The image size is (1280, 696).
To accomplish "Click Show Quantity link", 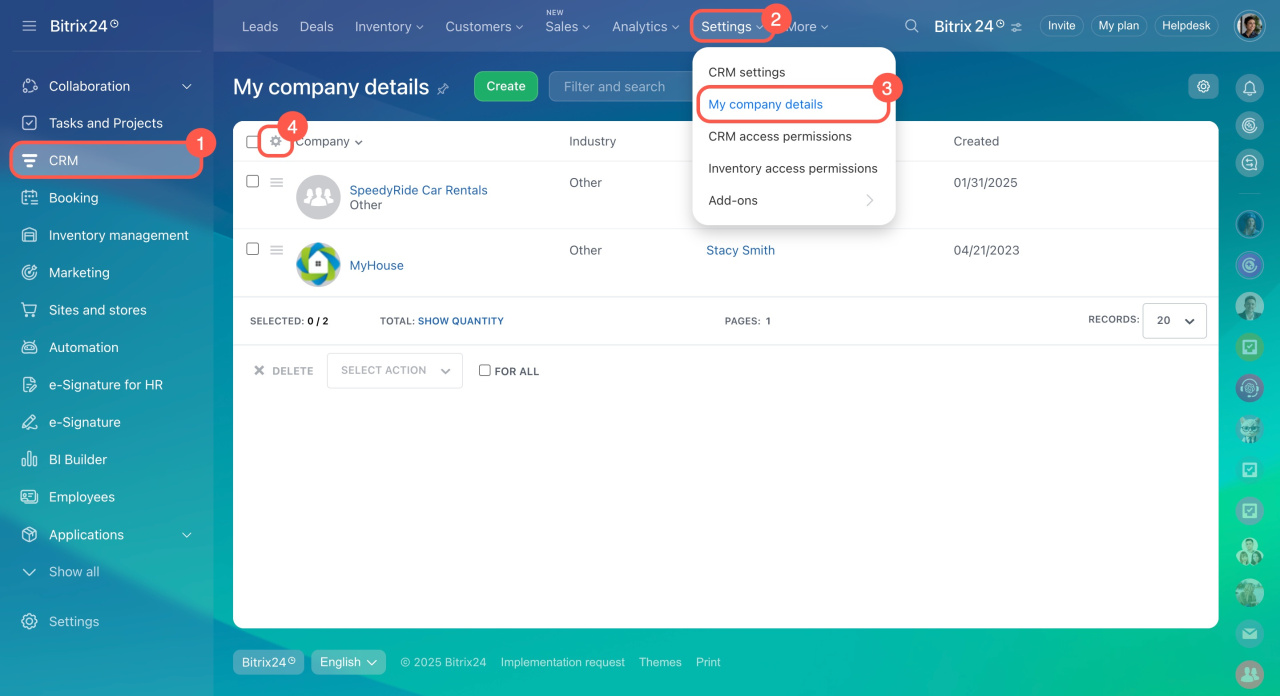I will tap(461, 321).
